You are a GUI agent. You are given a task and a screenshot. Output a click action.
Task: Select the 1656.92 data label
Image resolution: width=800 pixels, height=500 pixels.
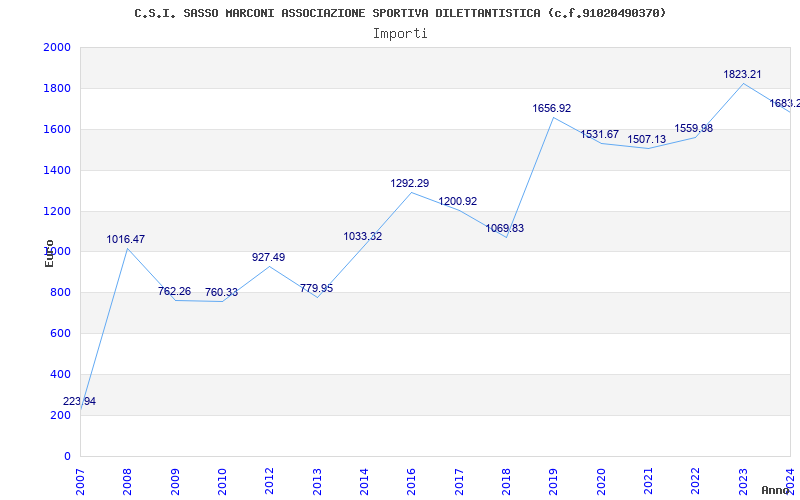[552, 108]
